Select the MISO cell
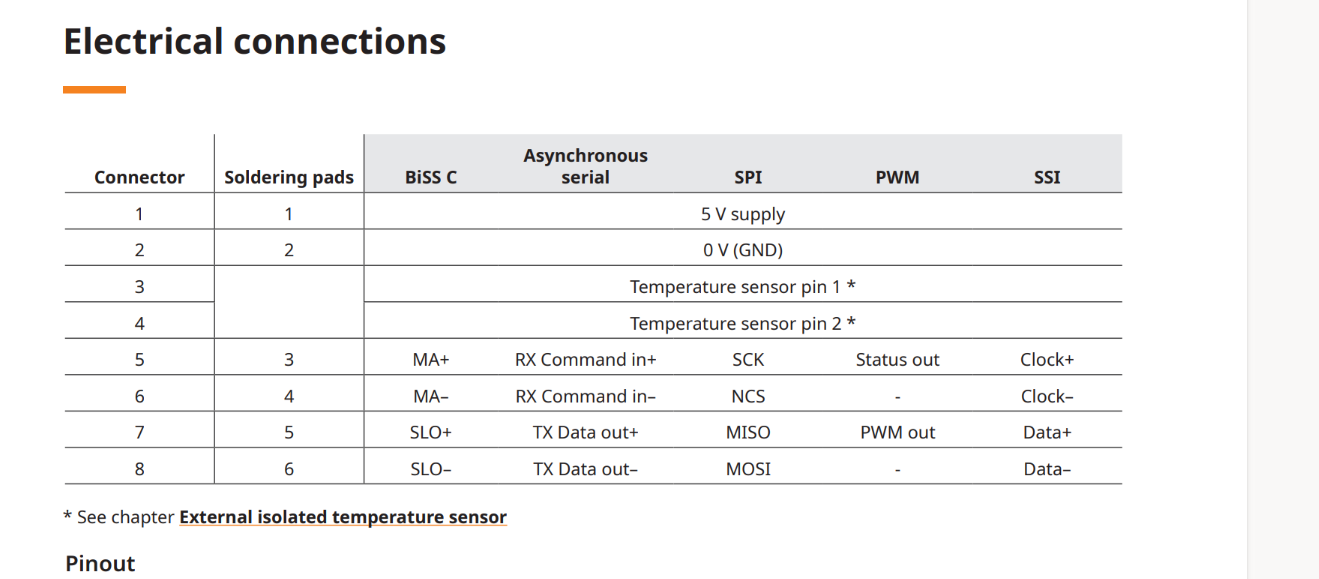This screenshot has height=579, width=1319. [x=748, y=433]
